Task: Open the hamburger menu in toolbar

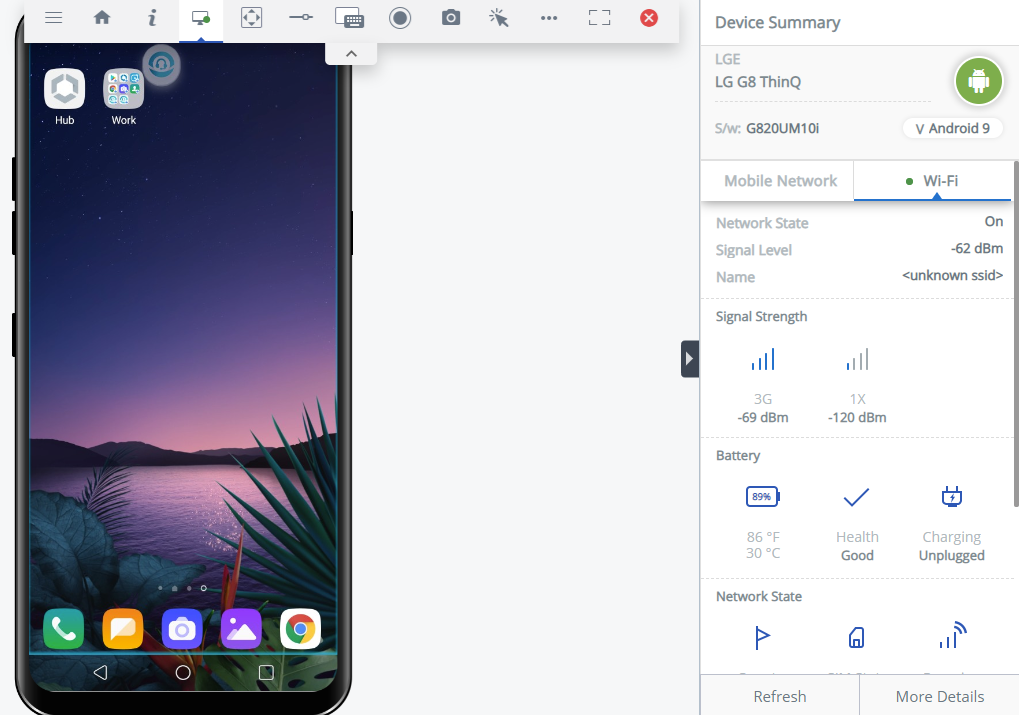Action: [x=54, y=18]
